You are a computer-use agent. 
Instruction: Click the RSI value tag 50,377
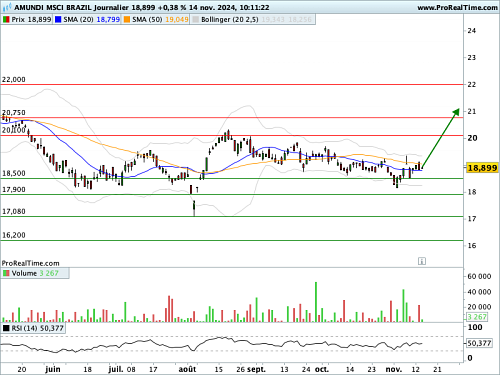tap(479, 343)
